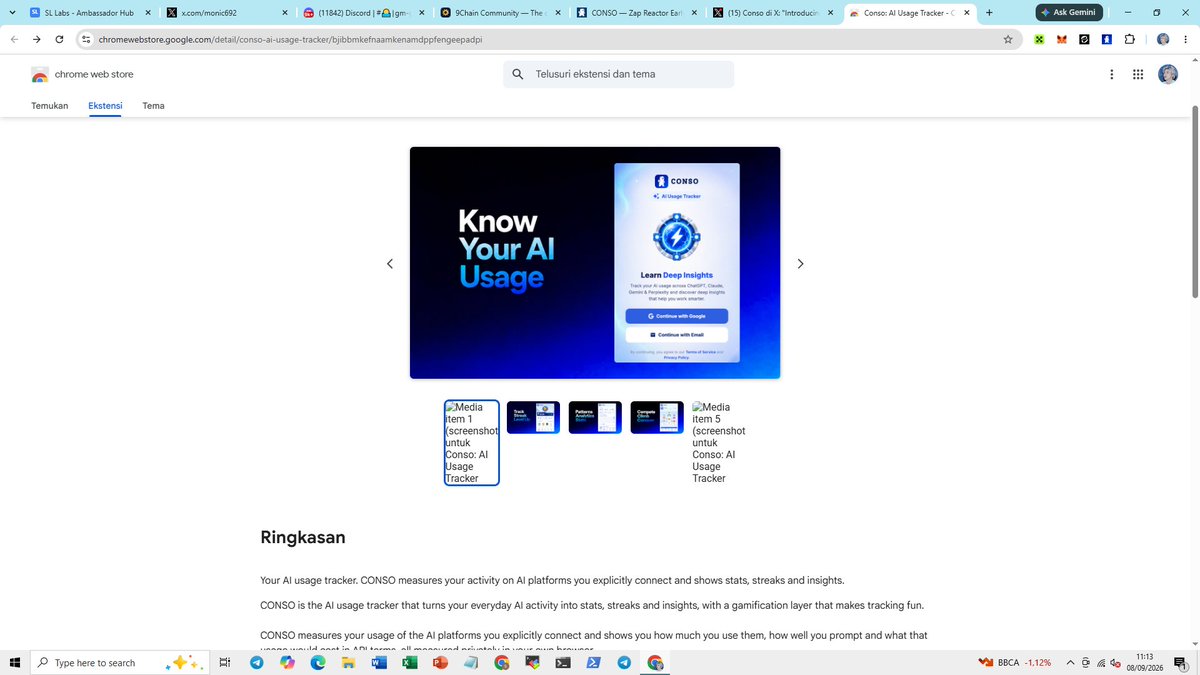Close the x.com/monic692 tab
Image resolution: width=1200 pixels, height=675 pixels.
pos(284,13)
